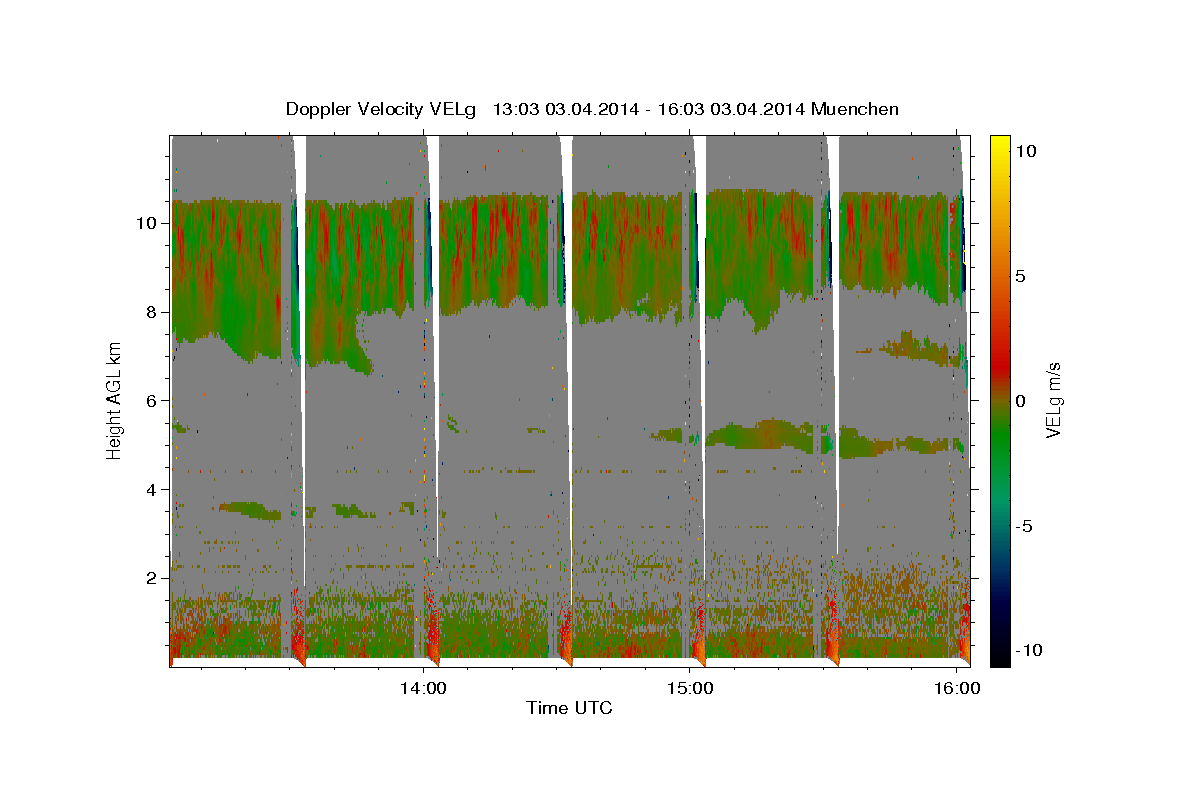Click the '14:00' time axis label
The image size is (1200, 800).
pyautogui.click(x=423, y=688)
